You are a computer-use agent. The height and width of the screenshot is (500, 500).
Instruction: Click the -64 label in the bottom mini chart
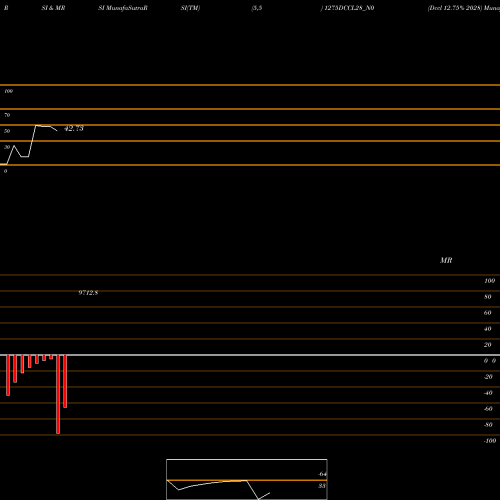click(322, 474)
